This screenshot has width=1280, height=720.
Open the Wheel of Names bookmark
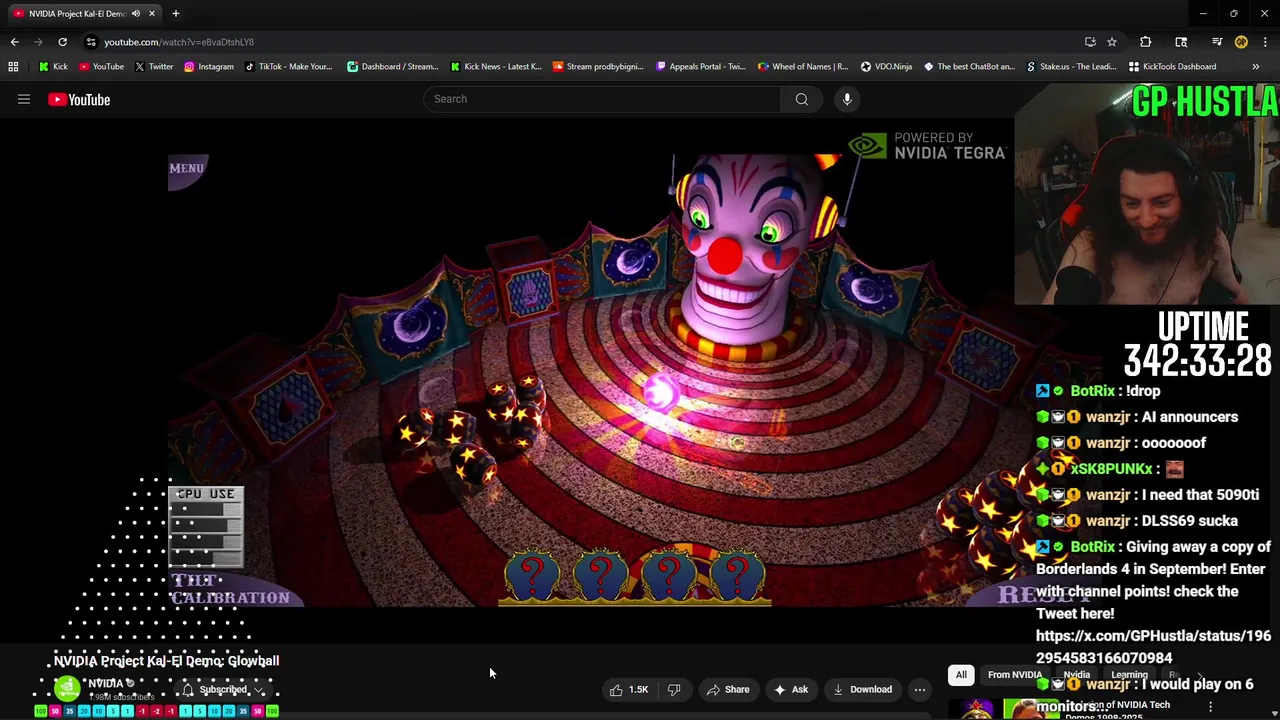[803, 67]
